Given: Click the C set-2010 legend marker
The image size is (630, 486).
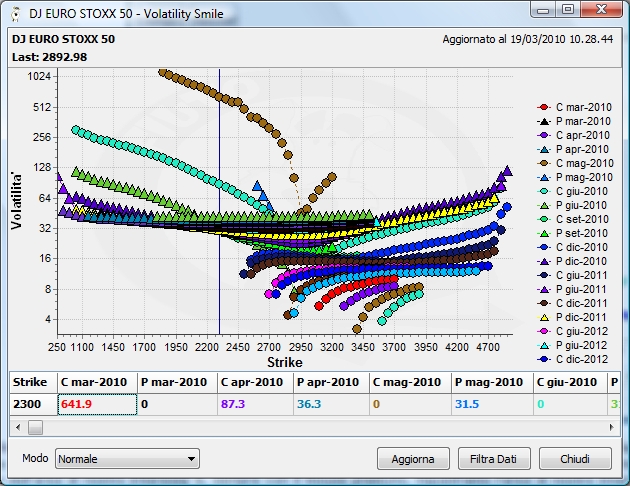Looking at the screenshot, I should (x=544, y=219).
